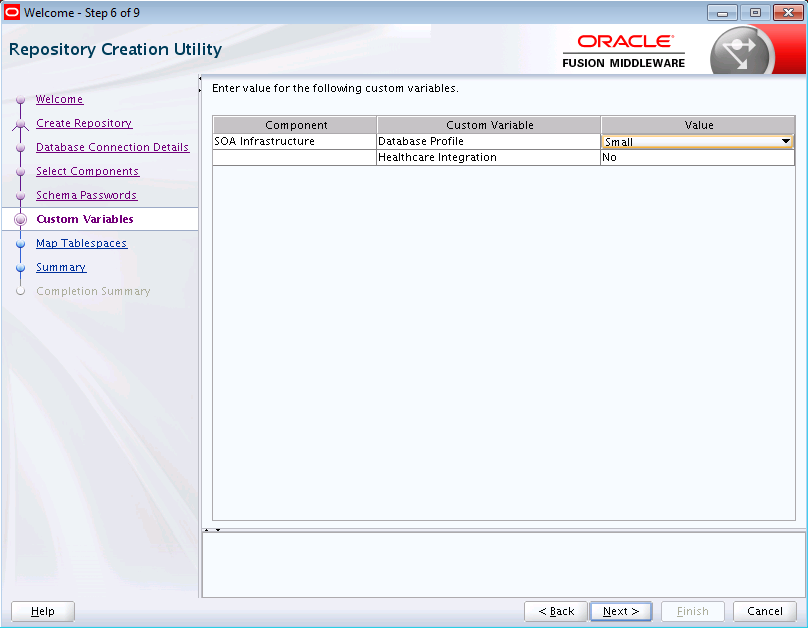Close the Repository Creation Utility window
808x628 pixels.
[x=788, y=12]
